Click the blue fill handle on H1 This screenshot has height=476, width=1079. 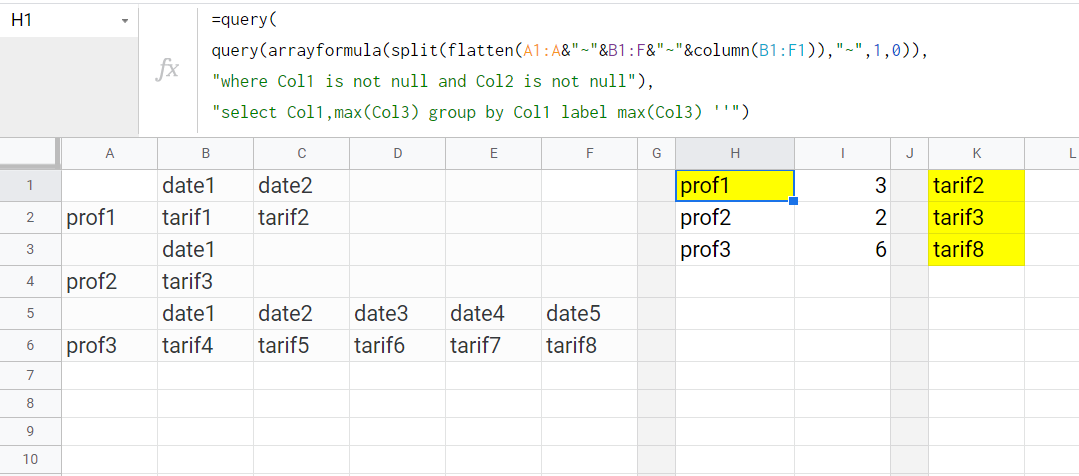[x=793, y=201]
